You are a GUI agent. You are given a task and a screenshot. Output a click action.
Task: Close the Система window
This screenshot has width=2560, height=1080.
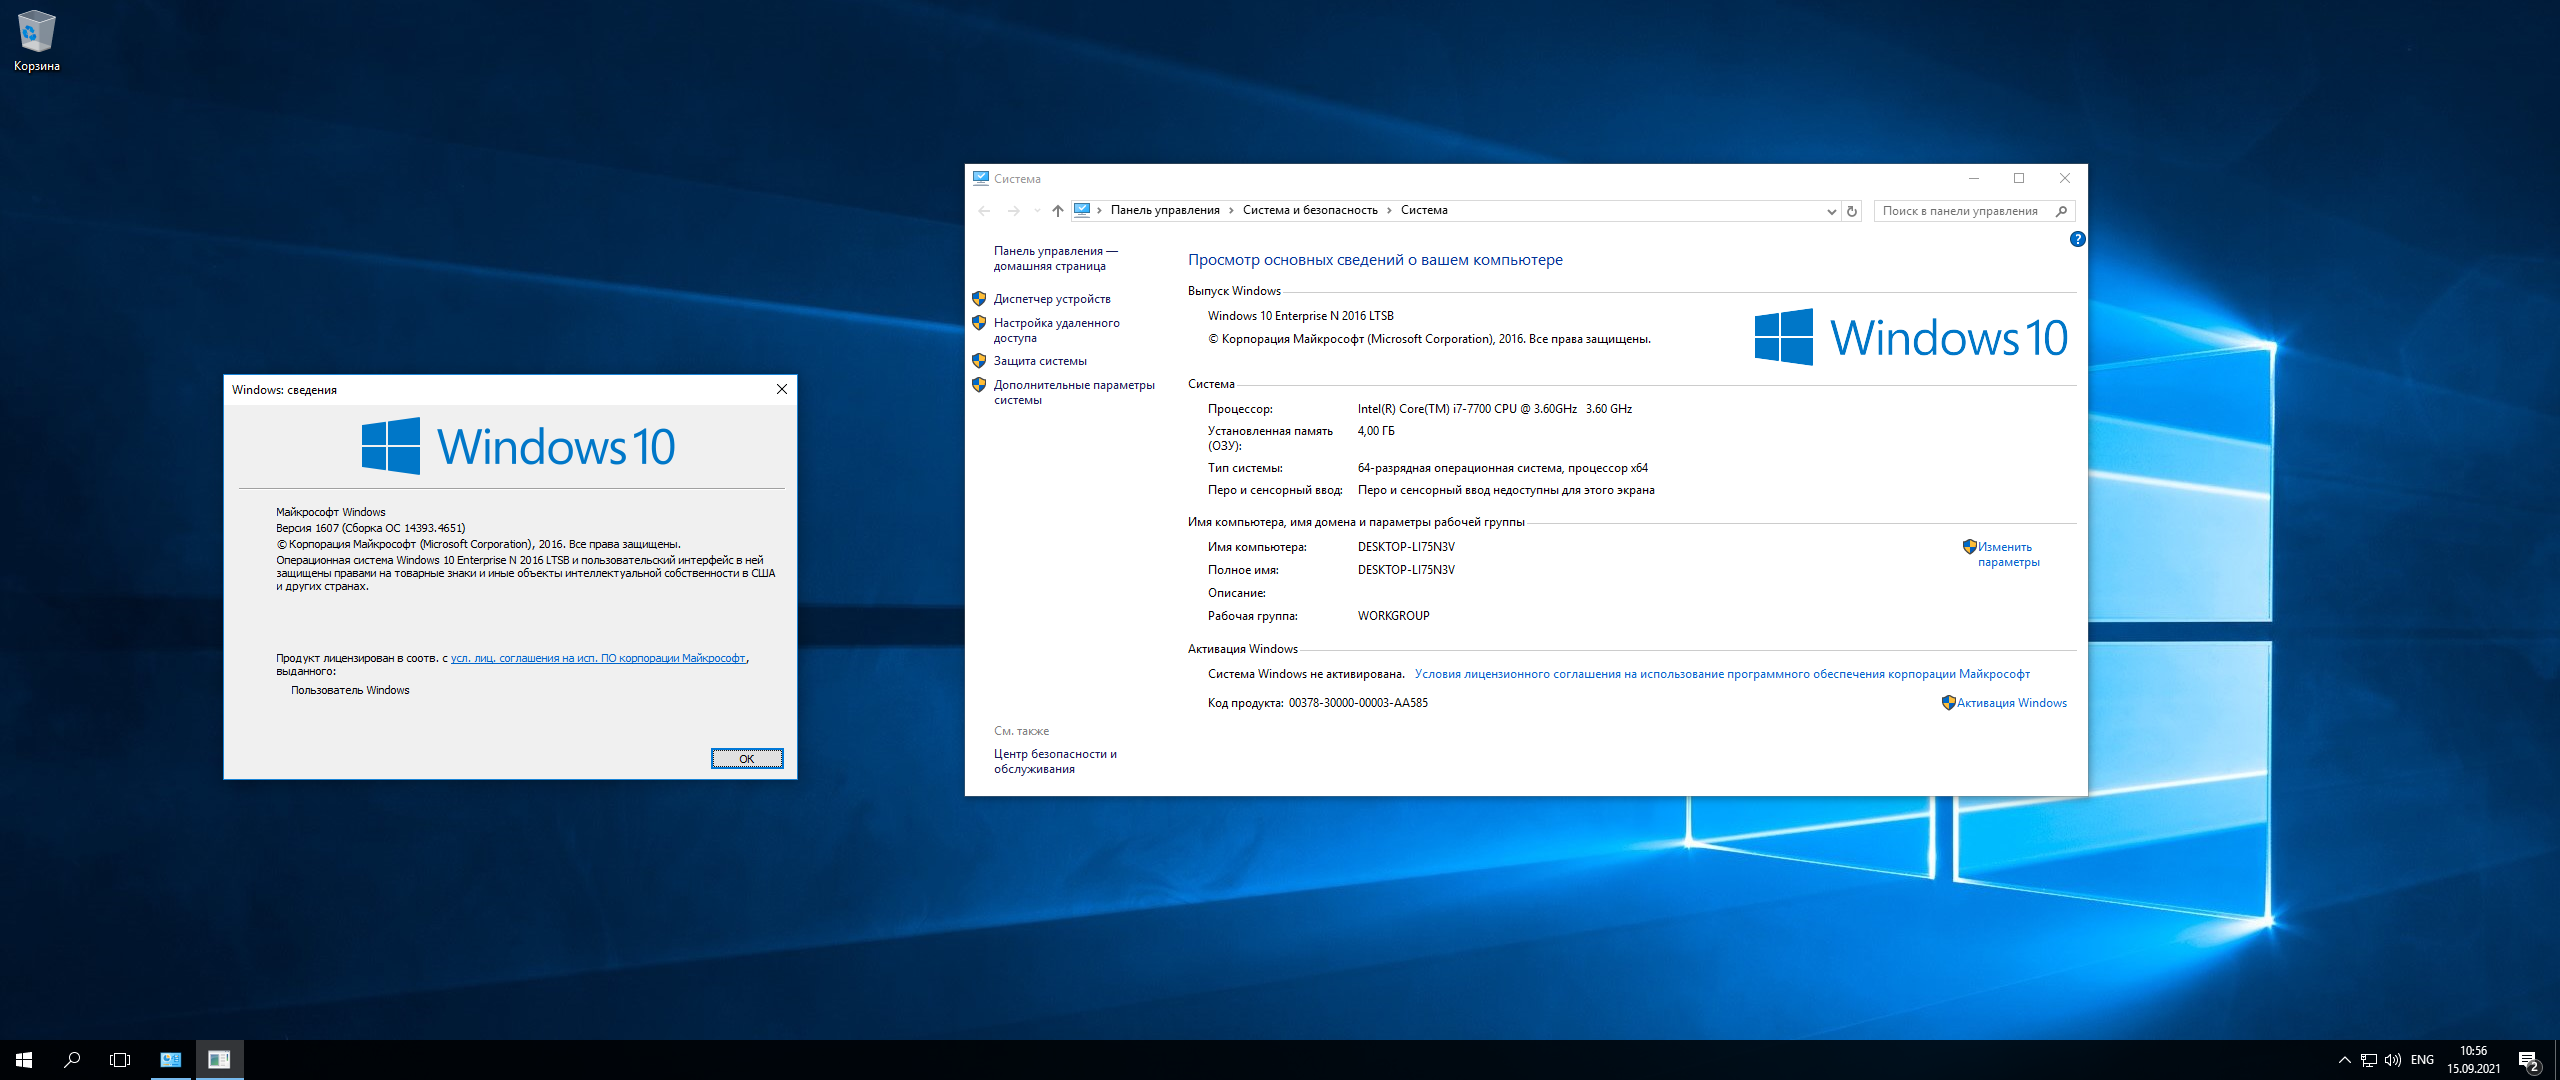[2065, 178]
